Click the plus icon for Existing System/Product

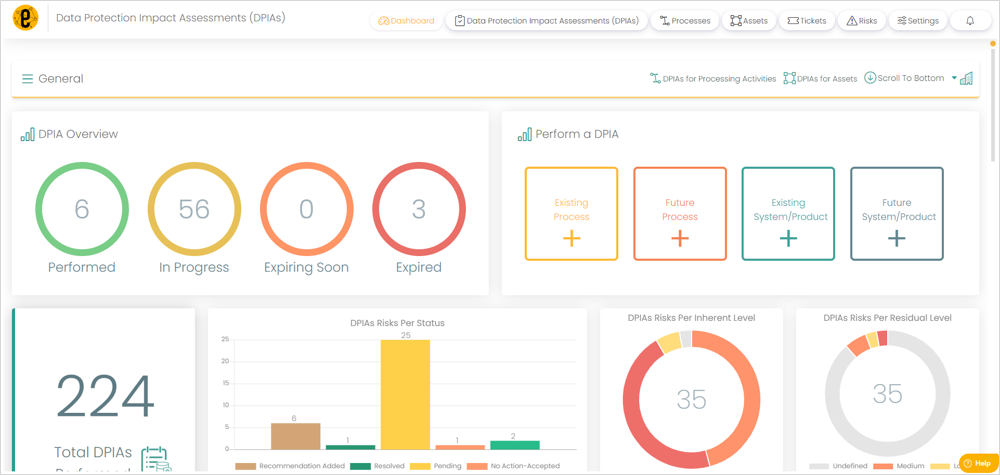(x=788, y=239)
